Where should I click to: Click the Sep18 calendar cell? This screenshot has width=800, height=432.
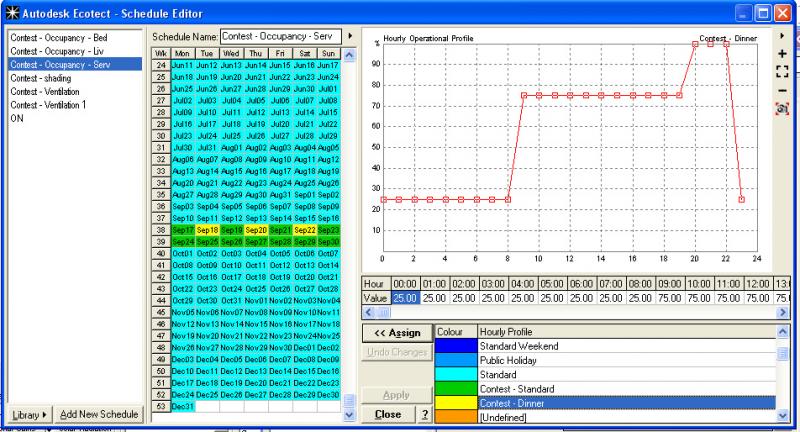tap(207, 230)
